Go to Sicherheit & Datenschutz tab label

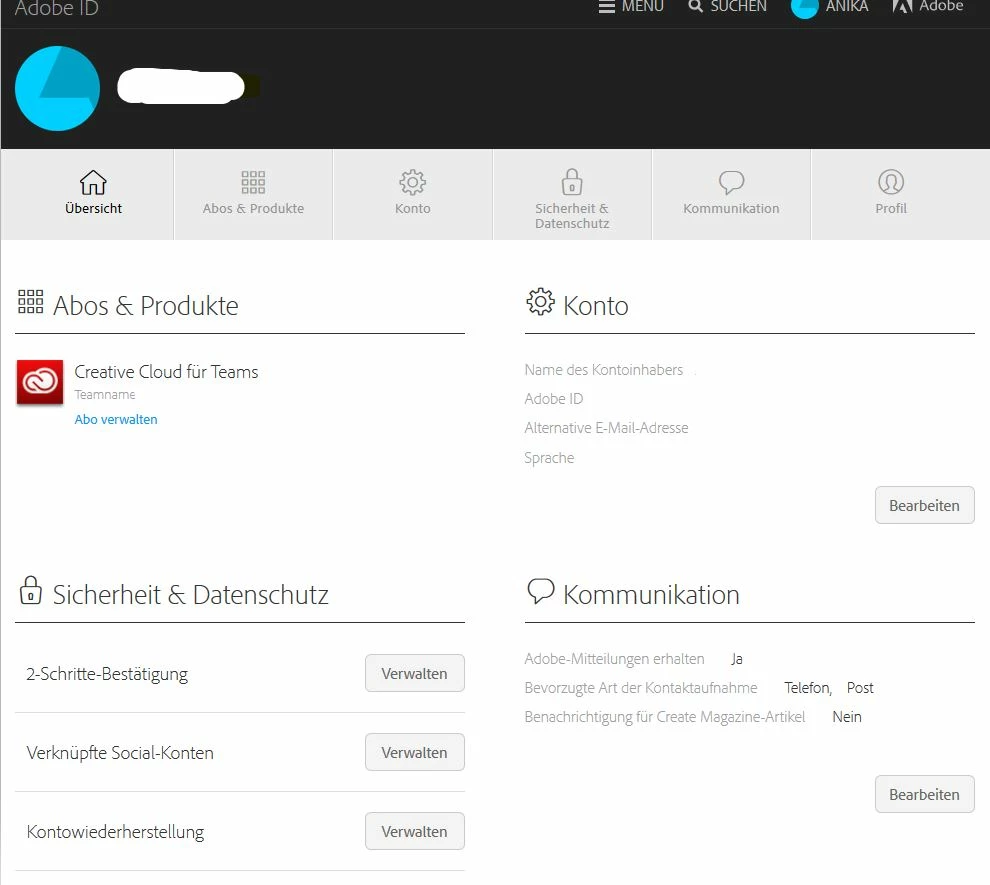coord(572,216)
